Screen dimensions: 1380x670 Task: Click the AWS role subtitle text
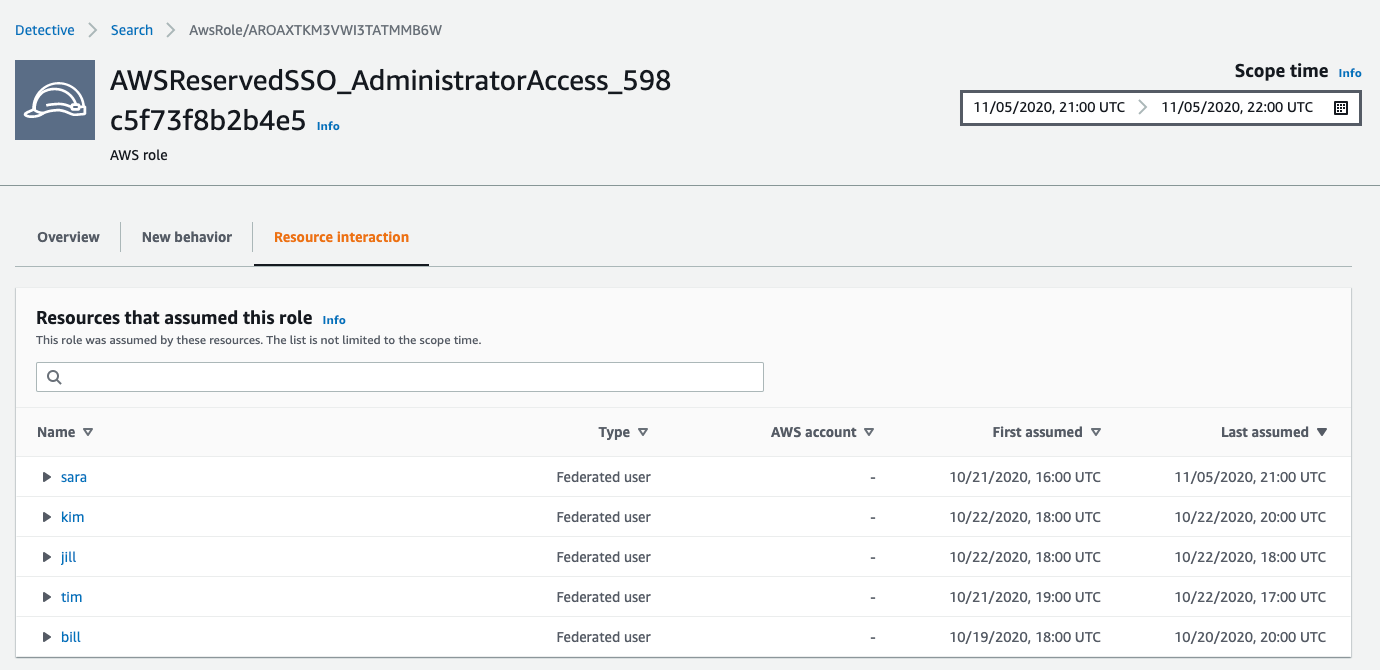click(139, 155)
